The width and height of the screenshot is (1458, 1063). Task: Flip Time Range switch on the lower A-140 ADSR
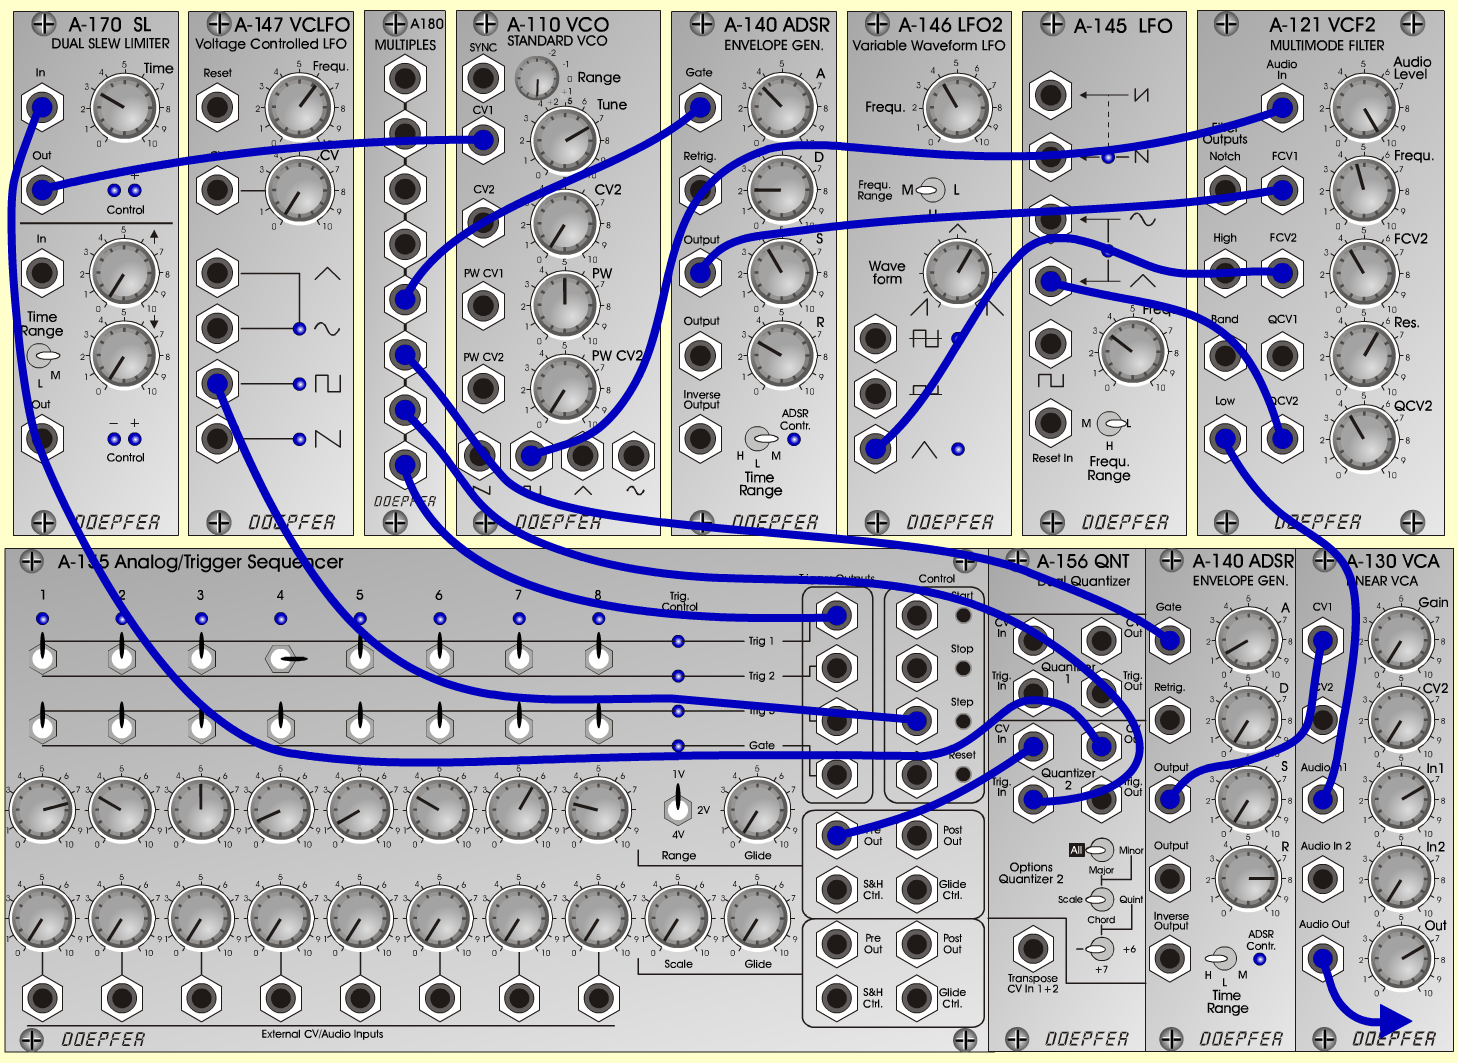1222,959
